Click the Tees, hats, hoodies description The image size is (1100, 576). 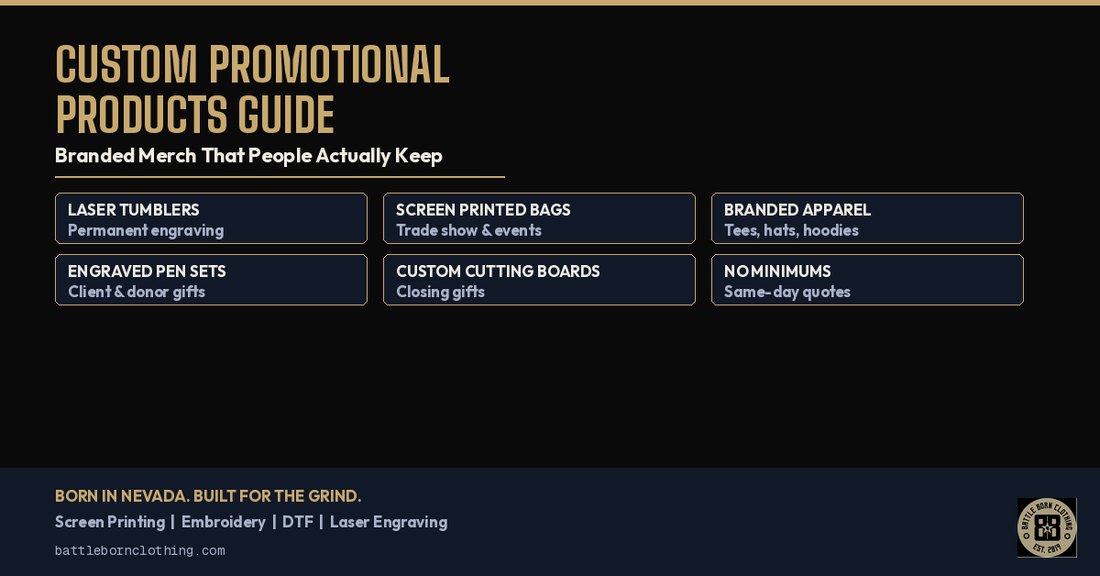click(791, 230)
